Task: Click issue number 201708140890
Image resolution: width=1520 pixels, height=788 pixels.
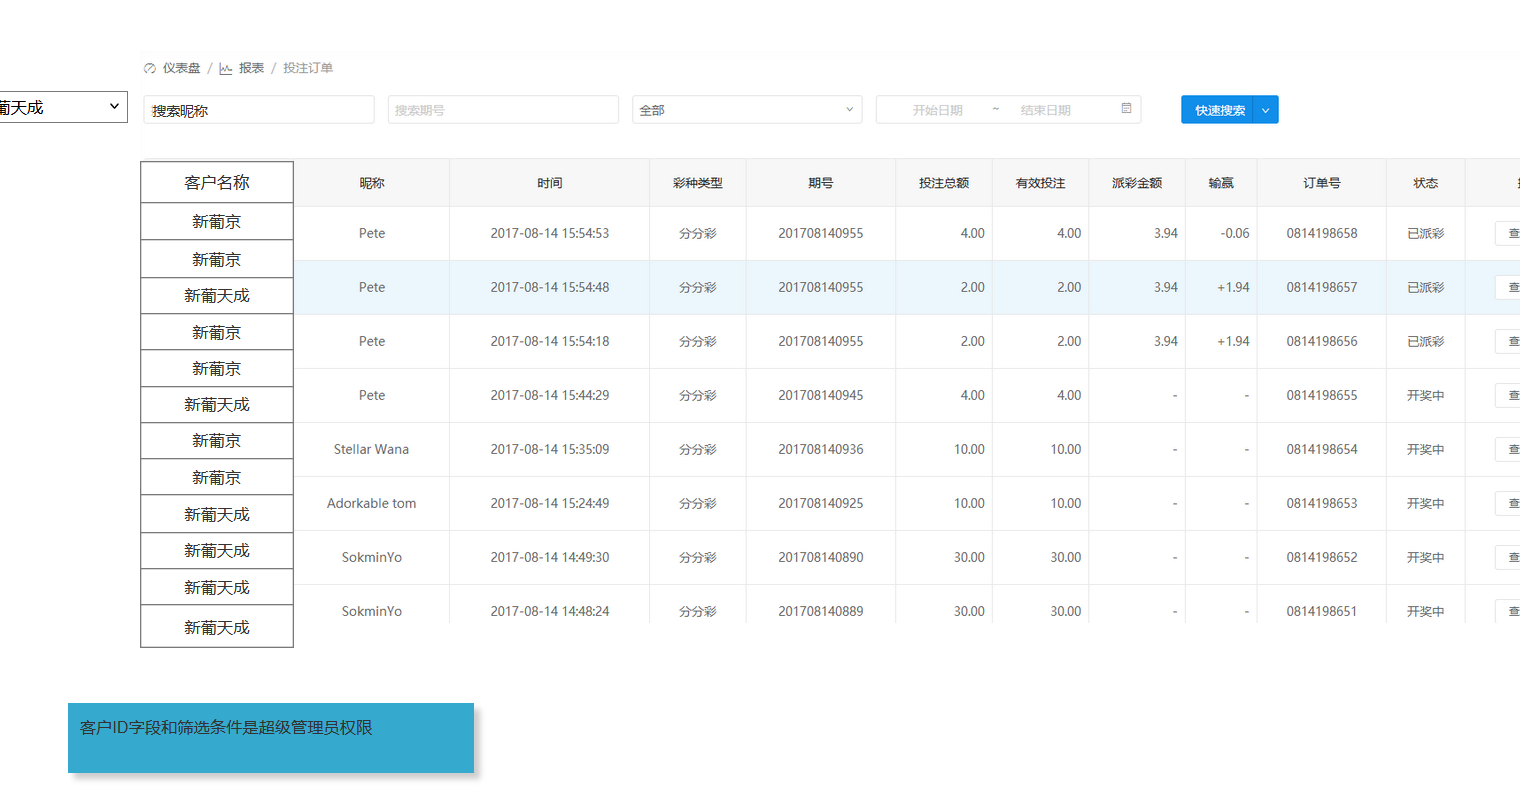Action: (821, 557)
